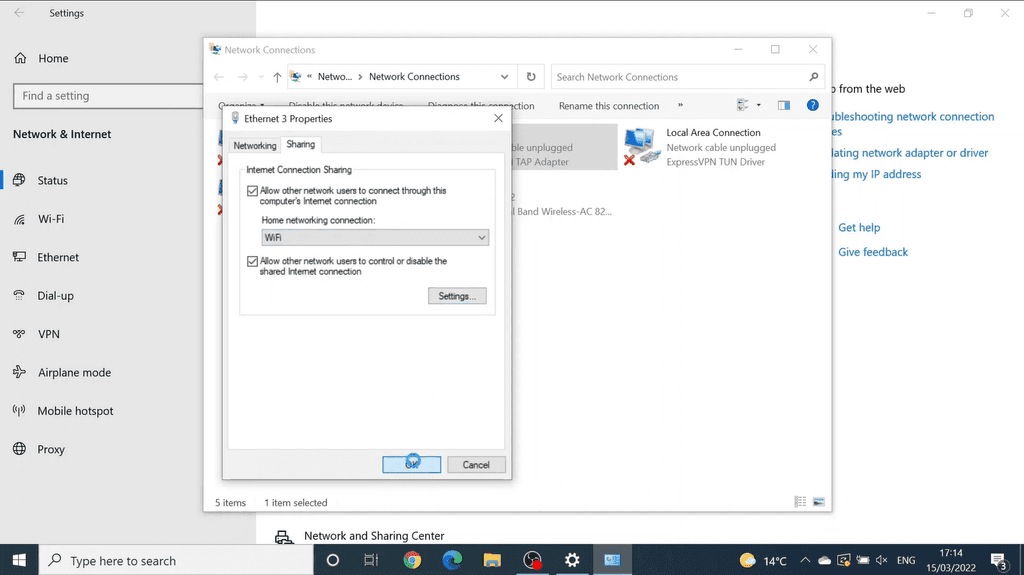Go back in the Settings window
Viewport: 1024px width, 575px height.
[x=20, y=13]
